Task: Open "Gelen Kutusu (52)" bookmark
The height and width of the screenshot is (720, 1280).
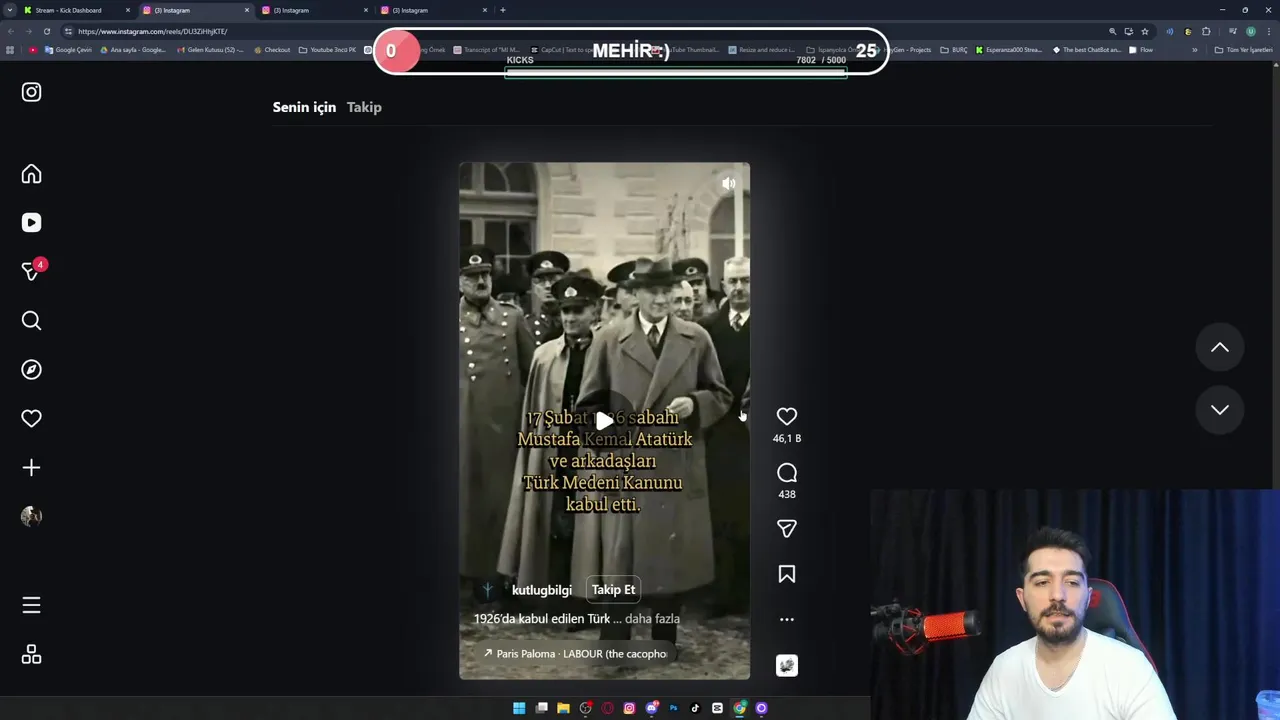Action: click(208, 50)
